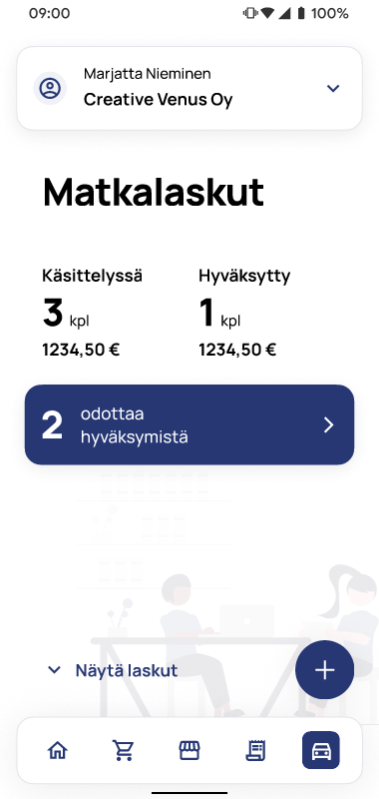Tap the Wi-Fi signal status icon

(x=267, y=13)
